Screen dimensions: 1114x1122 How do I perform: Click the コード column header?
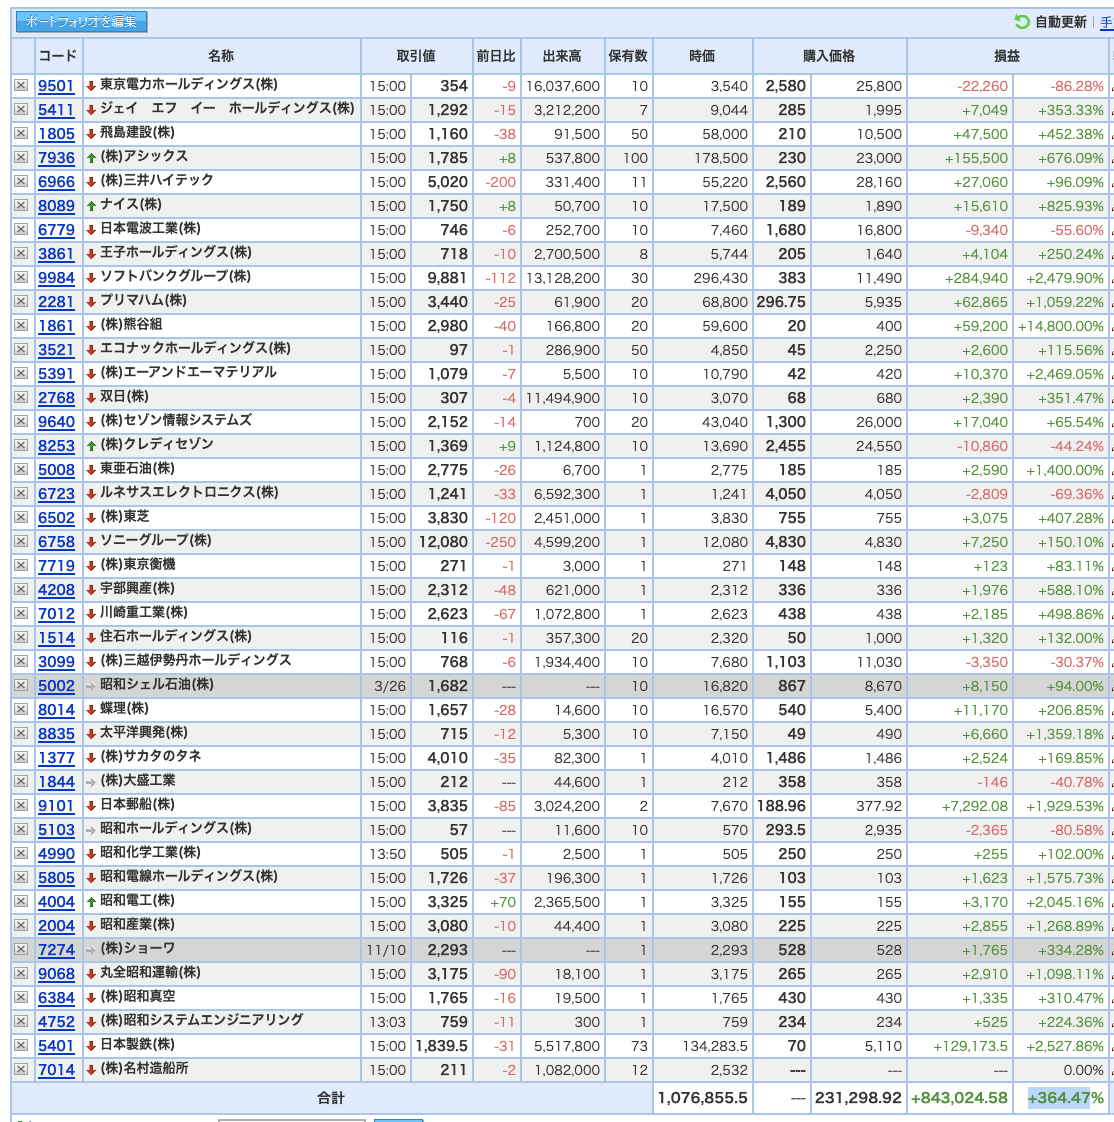pyautogui.click(x=57, y=56)
